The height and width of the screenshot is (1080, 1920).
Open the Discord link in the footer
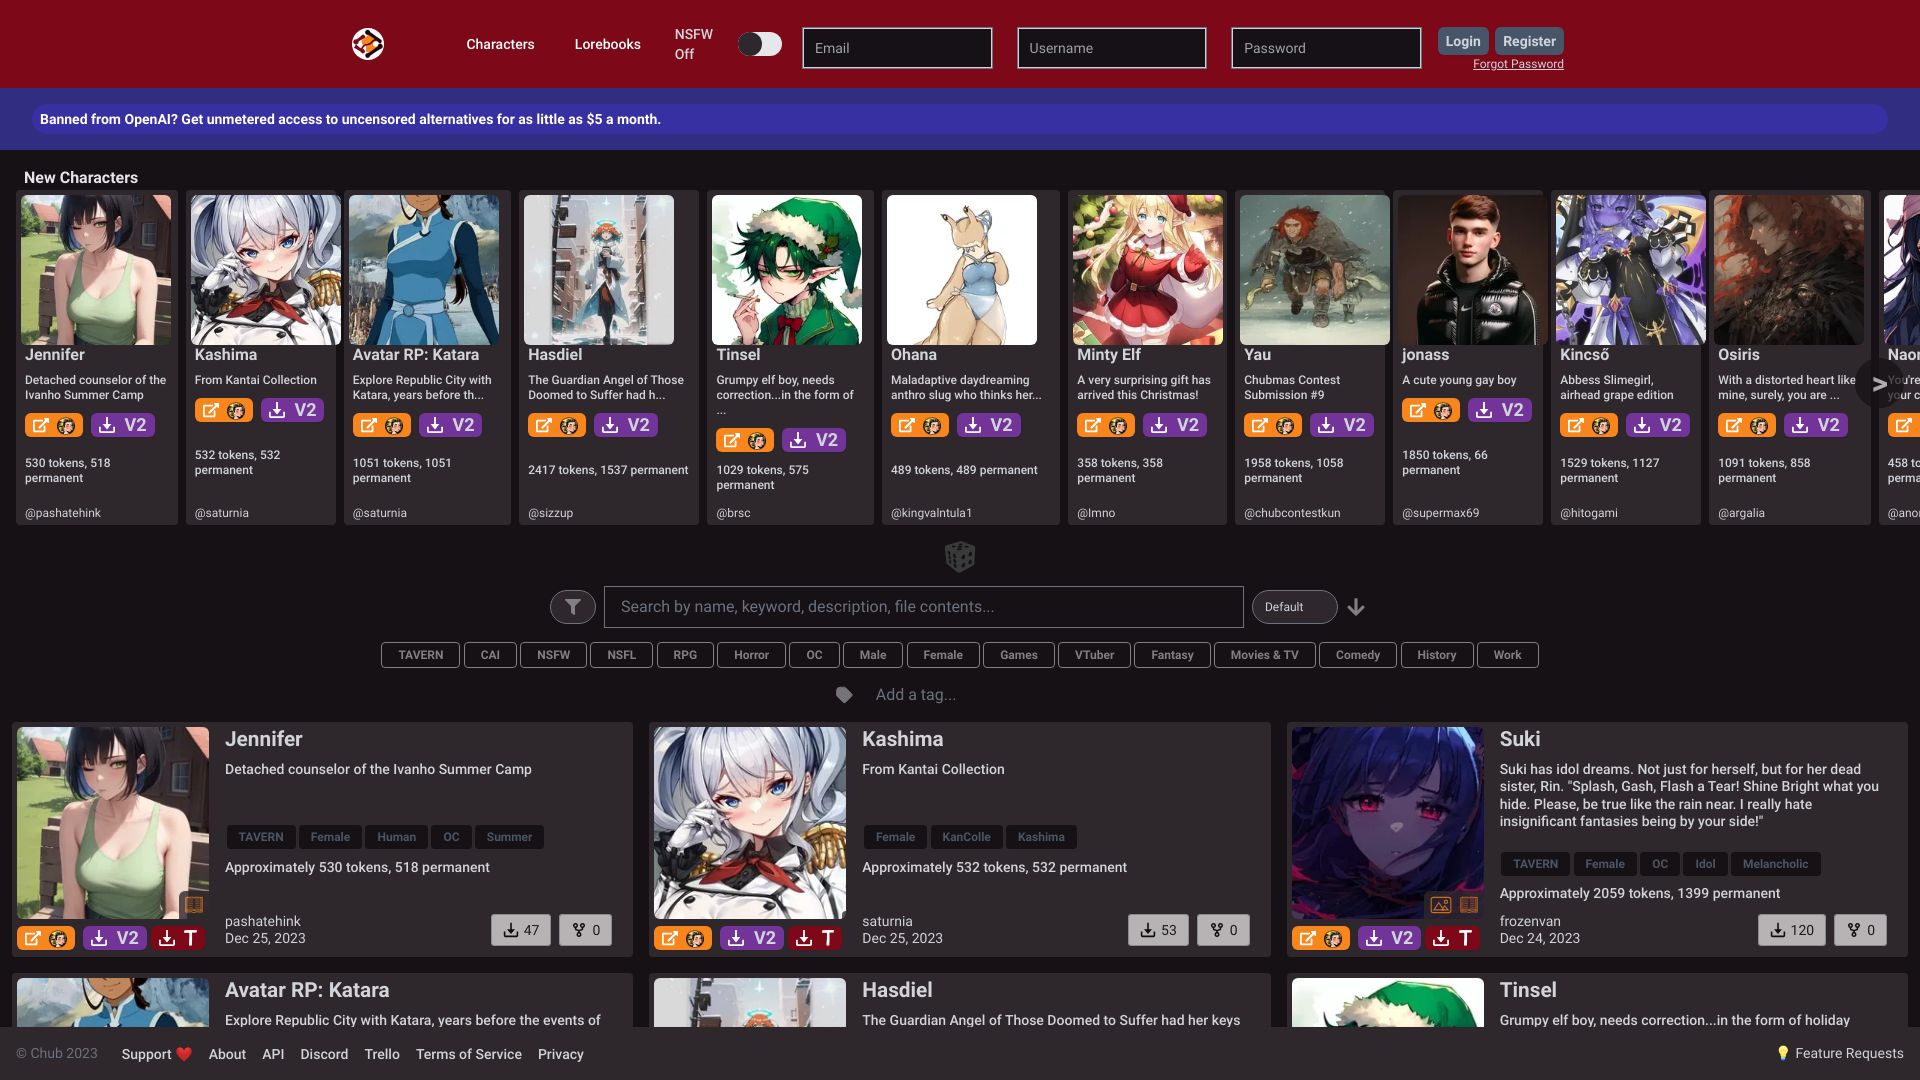click(x=324, y=1054)
